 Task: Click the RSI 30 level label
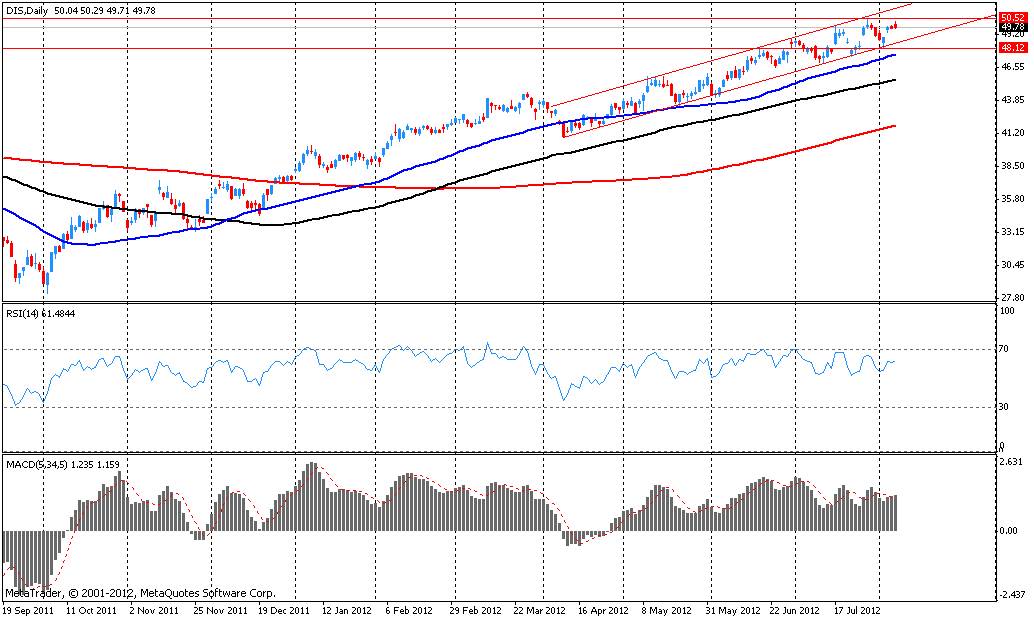pos(1005,407)
